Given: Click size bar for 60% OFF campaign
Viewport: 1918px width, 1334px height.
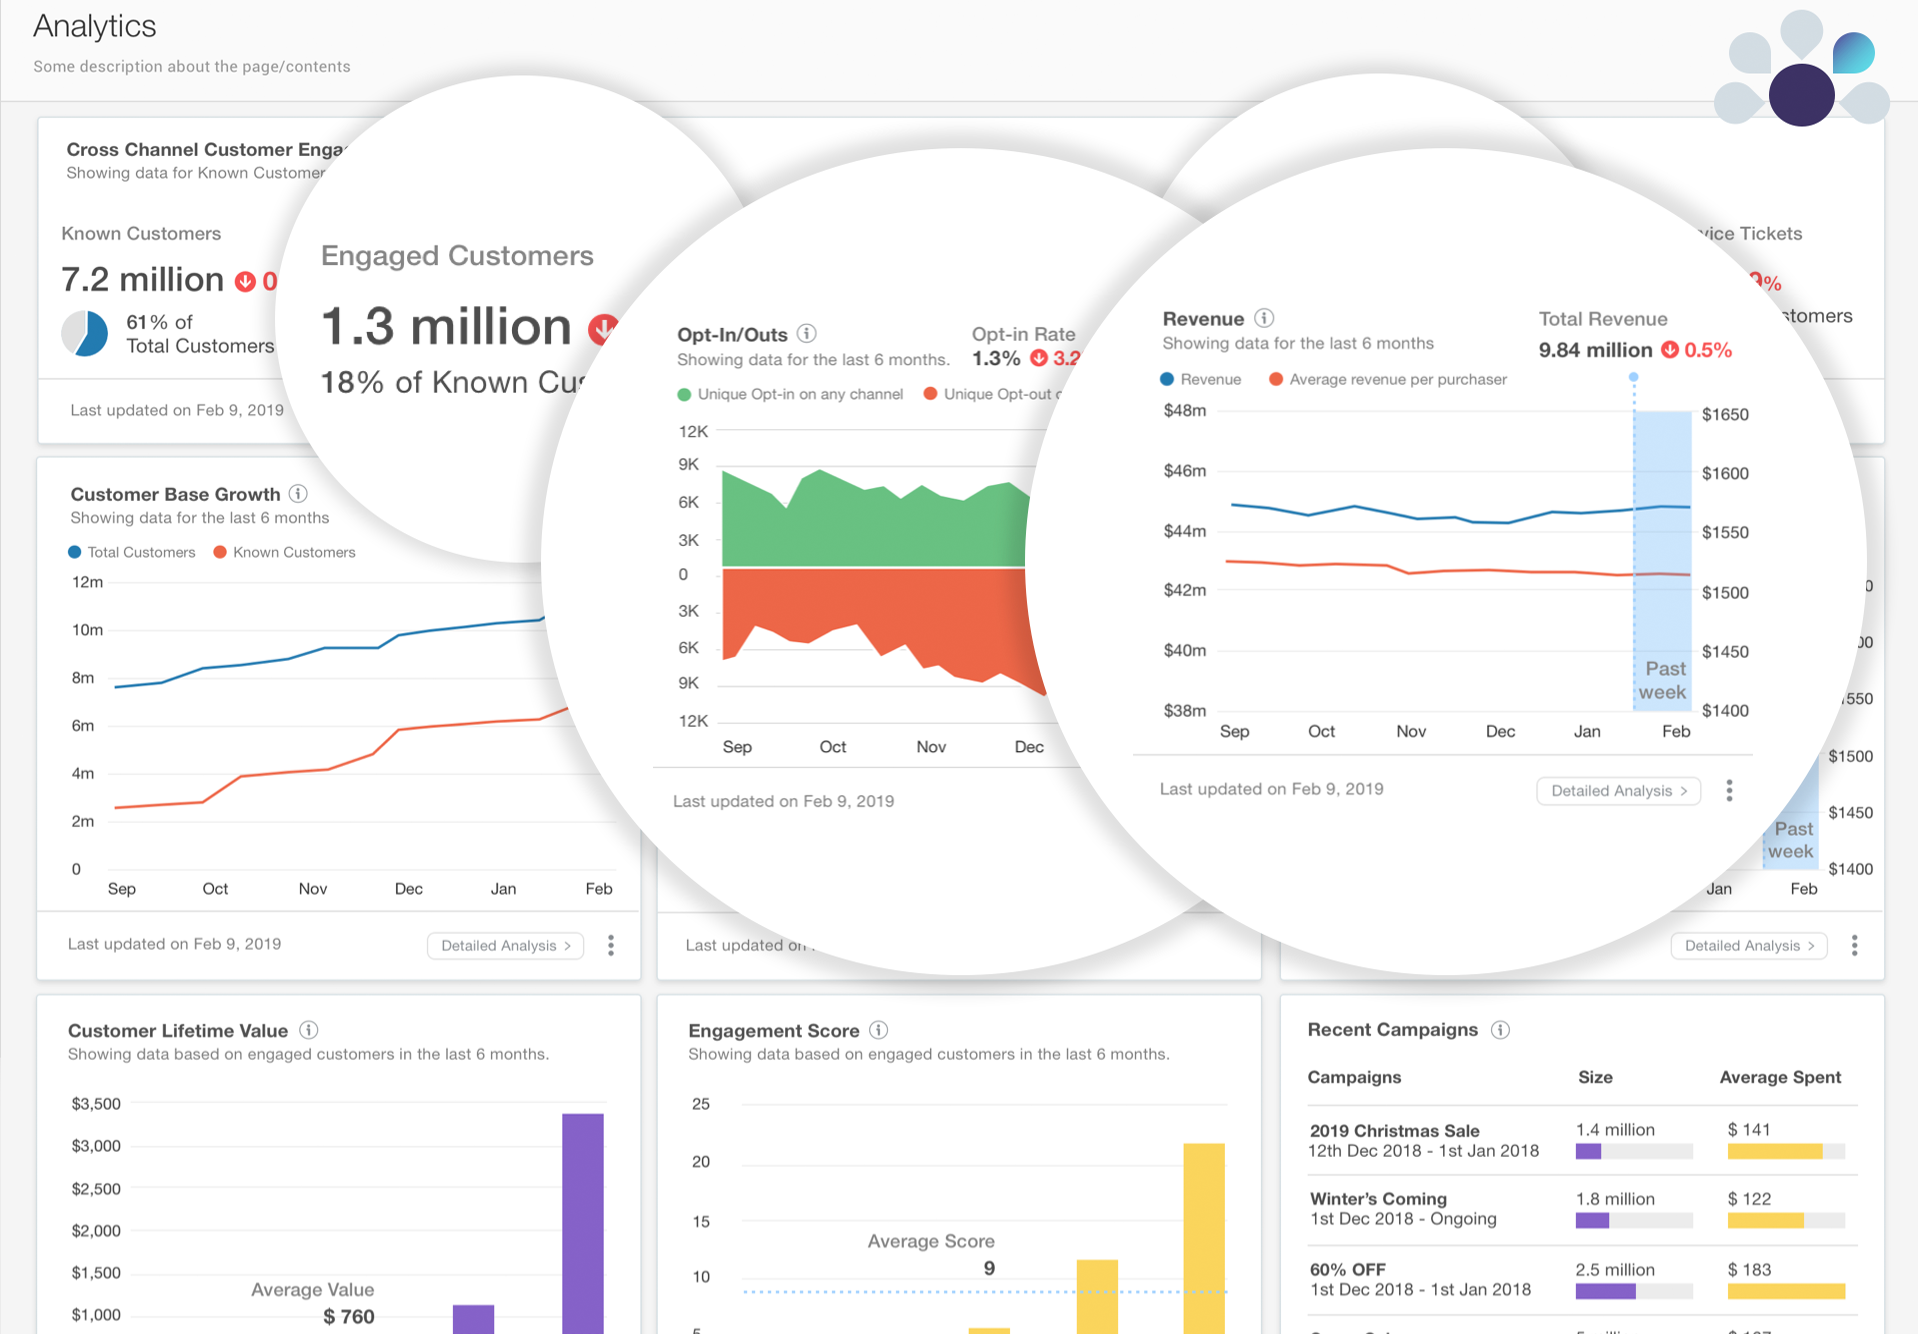Looking at the screenshot, I should click(1634, 1291).
